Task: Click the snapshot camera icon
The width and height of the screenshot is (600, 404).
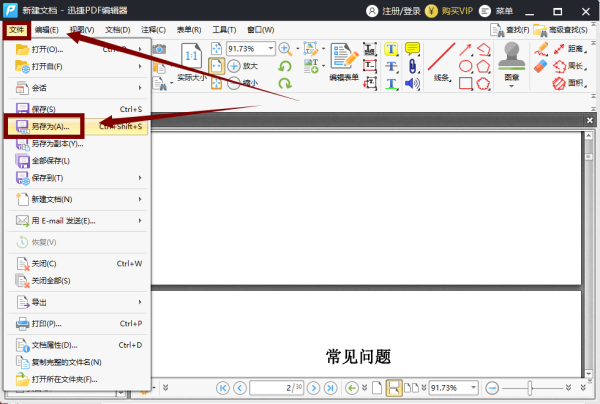Action: 159,49
